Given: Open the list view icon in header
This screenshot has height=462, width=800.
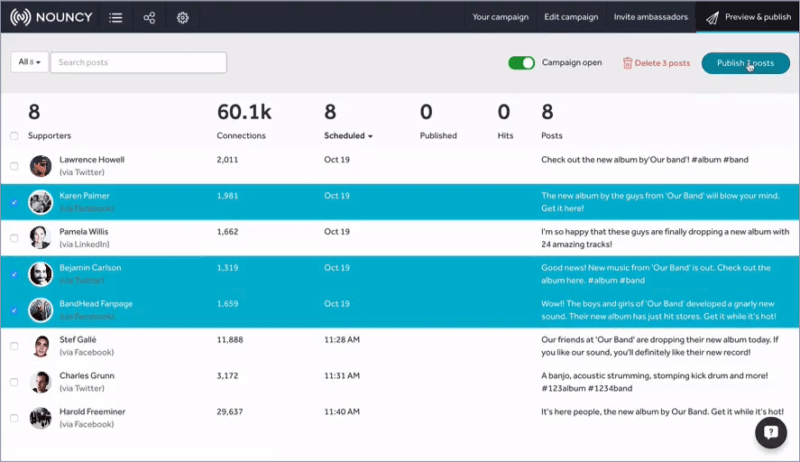Looking at the screenshot, I should coord(116,17).
